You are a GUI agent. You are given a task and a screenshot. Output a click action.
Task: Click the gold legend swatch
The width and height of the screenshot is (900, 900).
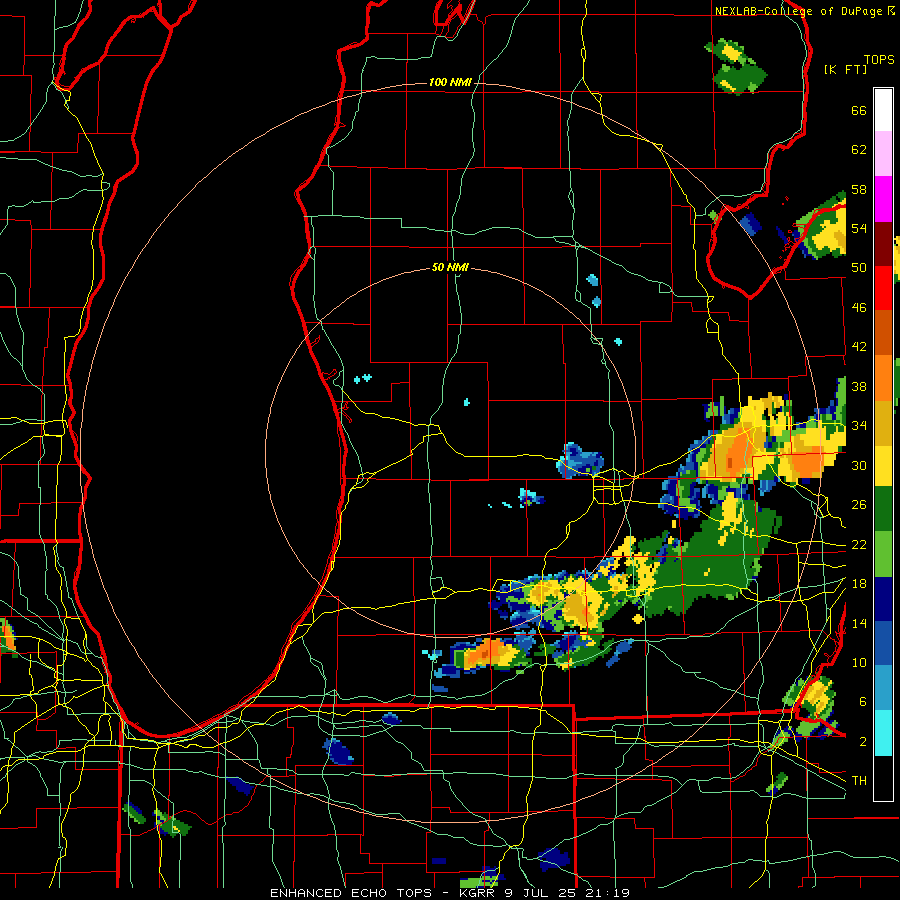pyautogui.click(x=883, y=422)
